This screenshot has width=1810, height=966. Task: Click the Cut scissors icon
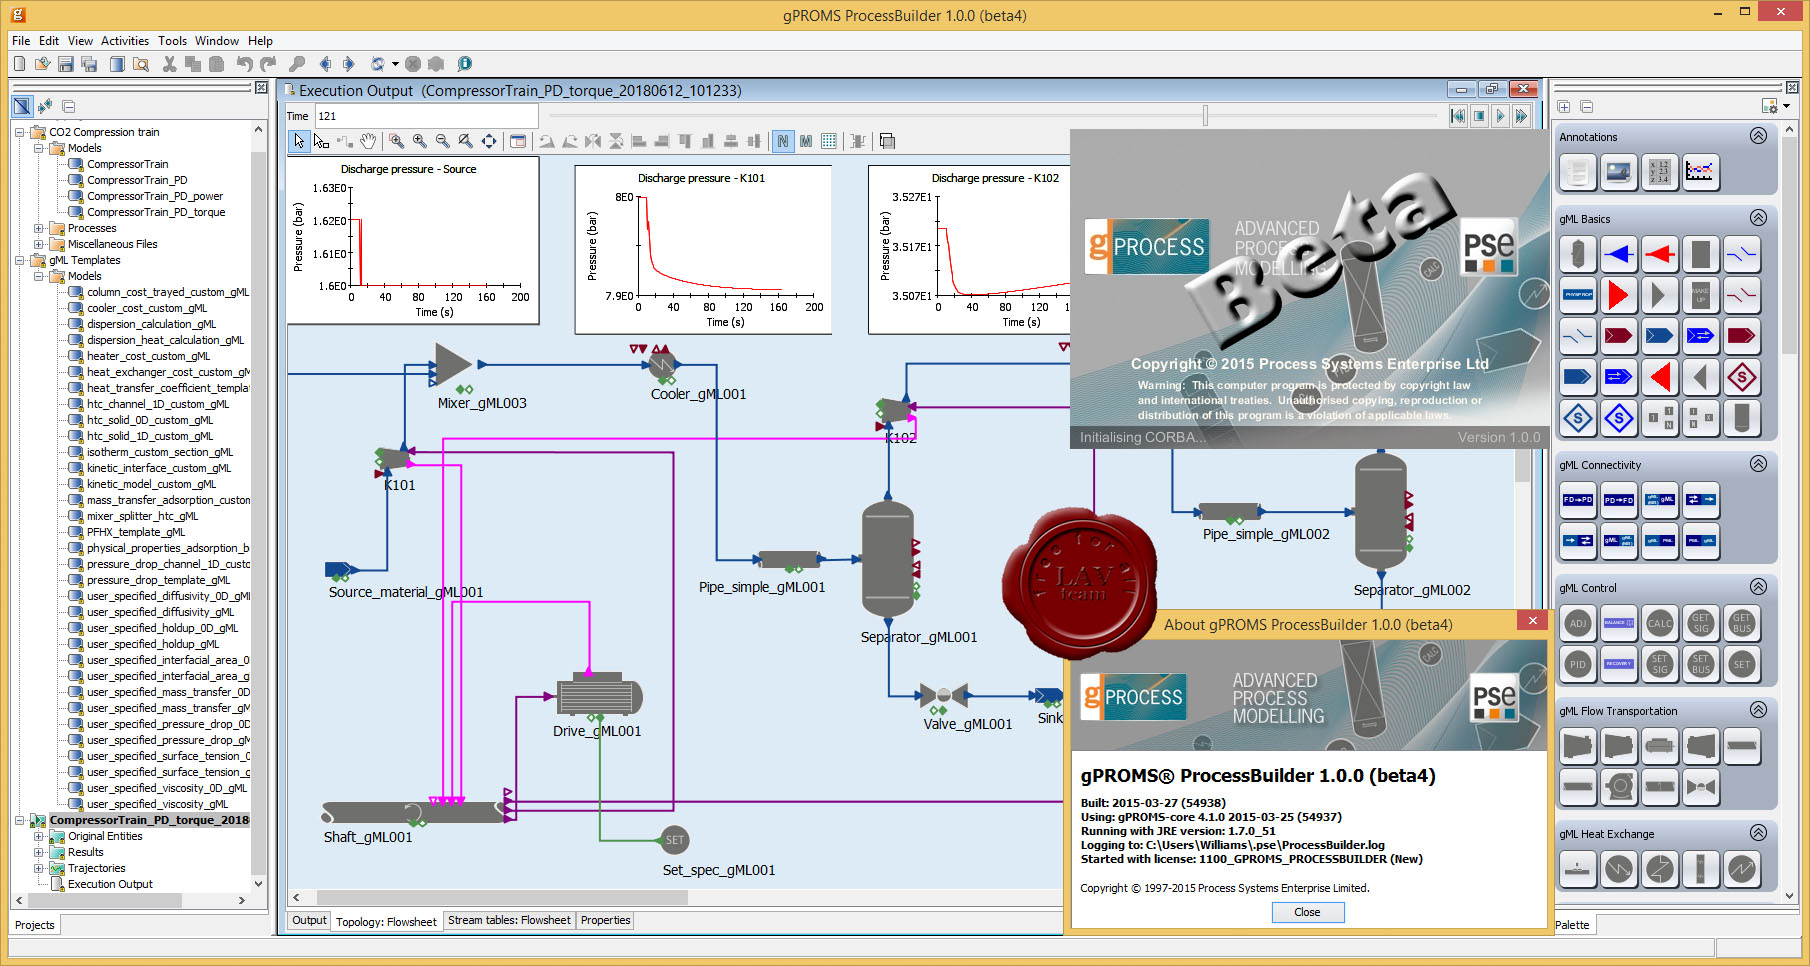click(169, 64)
